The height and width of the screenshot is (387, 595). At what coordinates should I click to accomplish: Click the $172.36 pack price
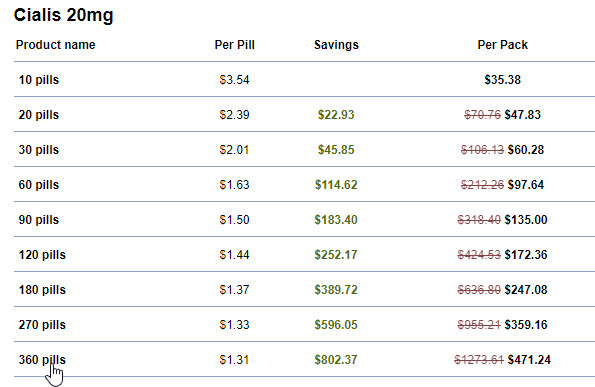pyautogui.click(x=526, y=255)
